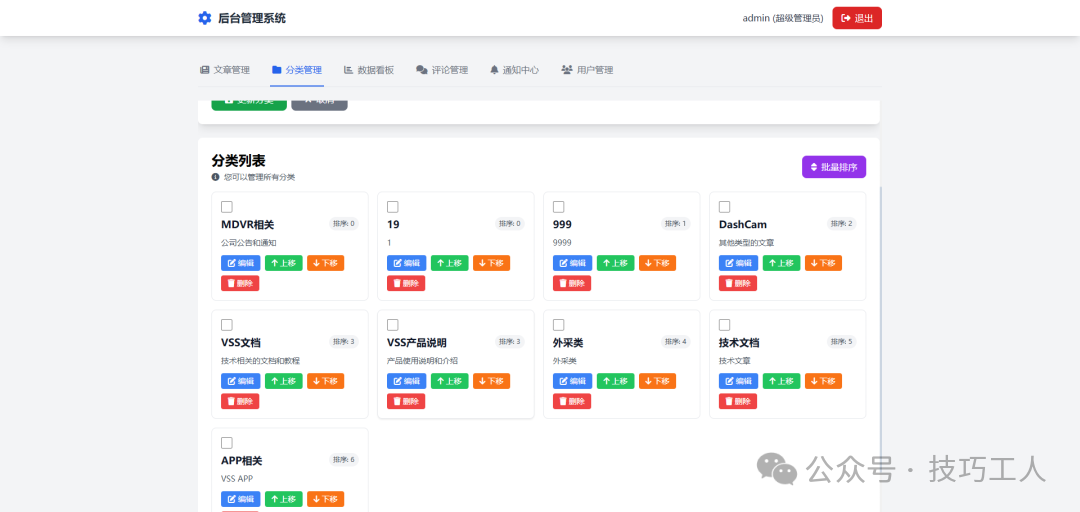Edit the MDVR相关 category
This screenshot has height=512, width=1080.
click(x=240, y=263)
